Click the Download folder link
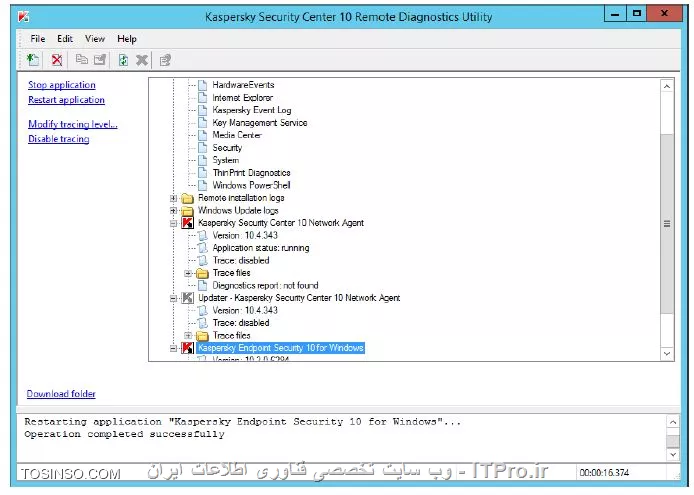 point(61,394)
